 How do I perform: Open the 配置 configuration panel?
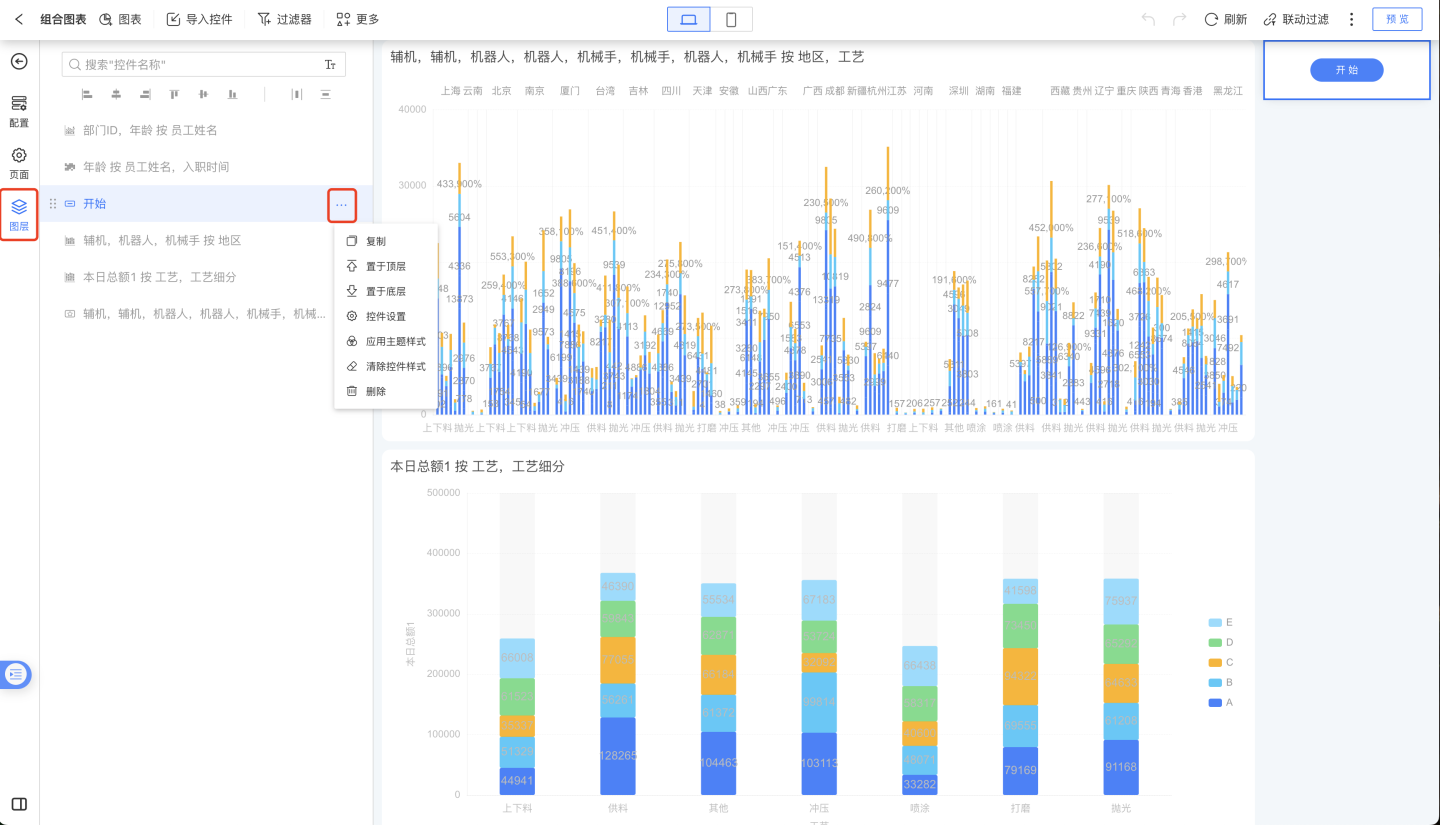point(19,111)
